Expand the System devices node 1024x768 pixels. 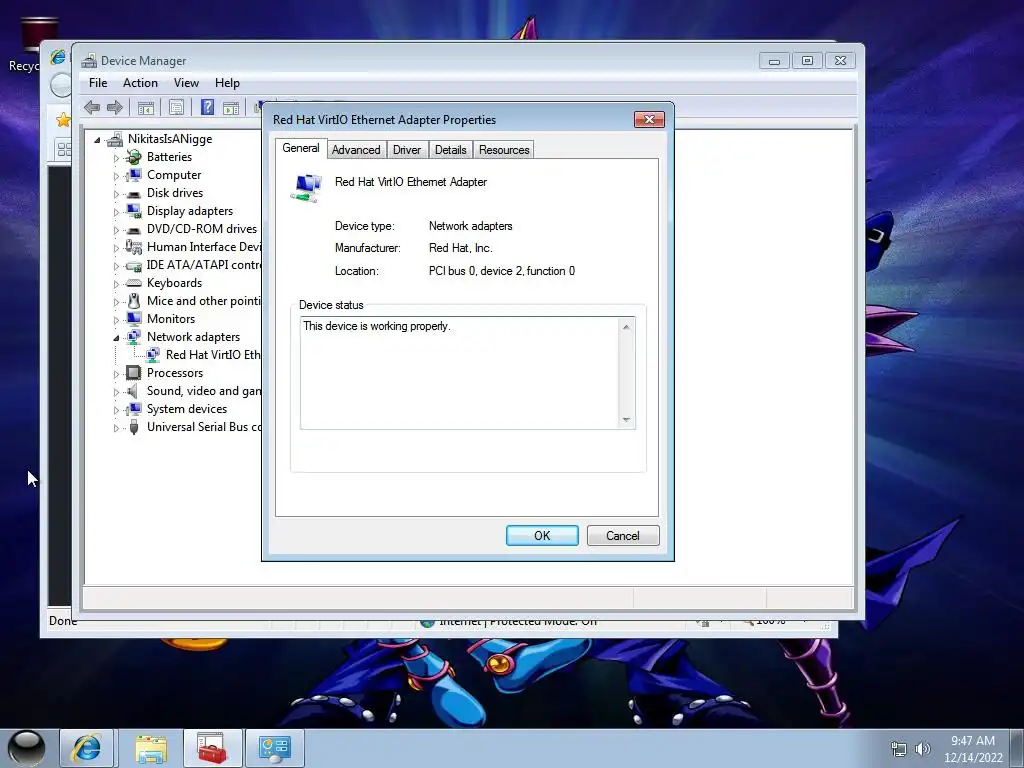point(116,410)
